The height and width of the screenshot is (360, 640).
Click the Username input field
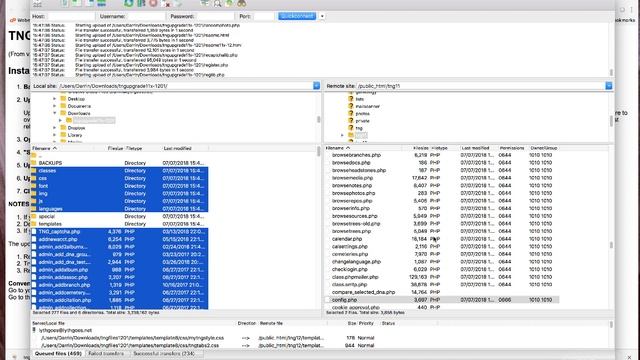point(146,16)
